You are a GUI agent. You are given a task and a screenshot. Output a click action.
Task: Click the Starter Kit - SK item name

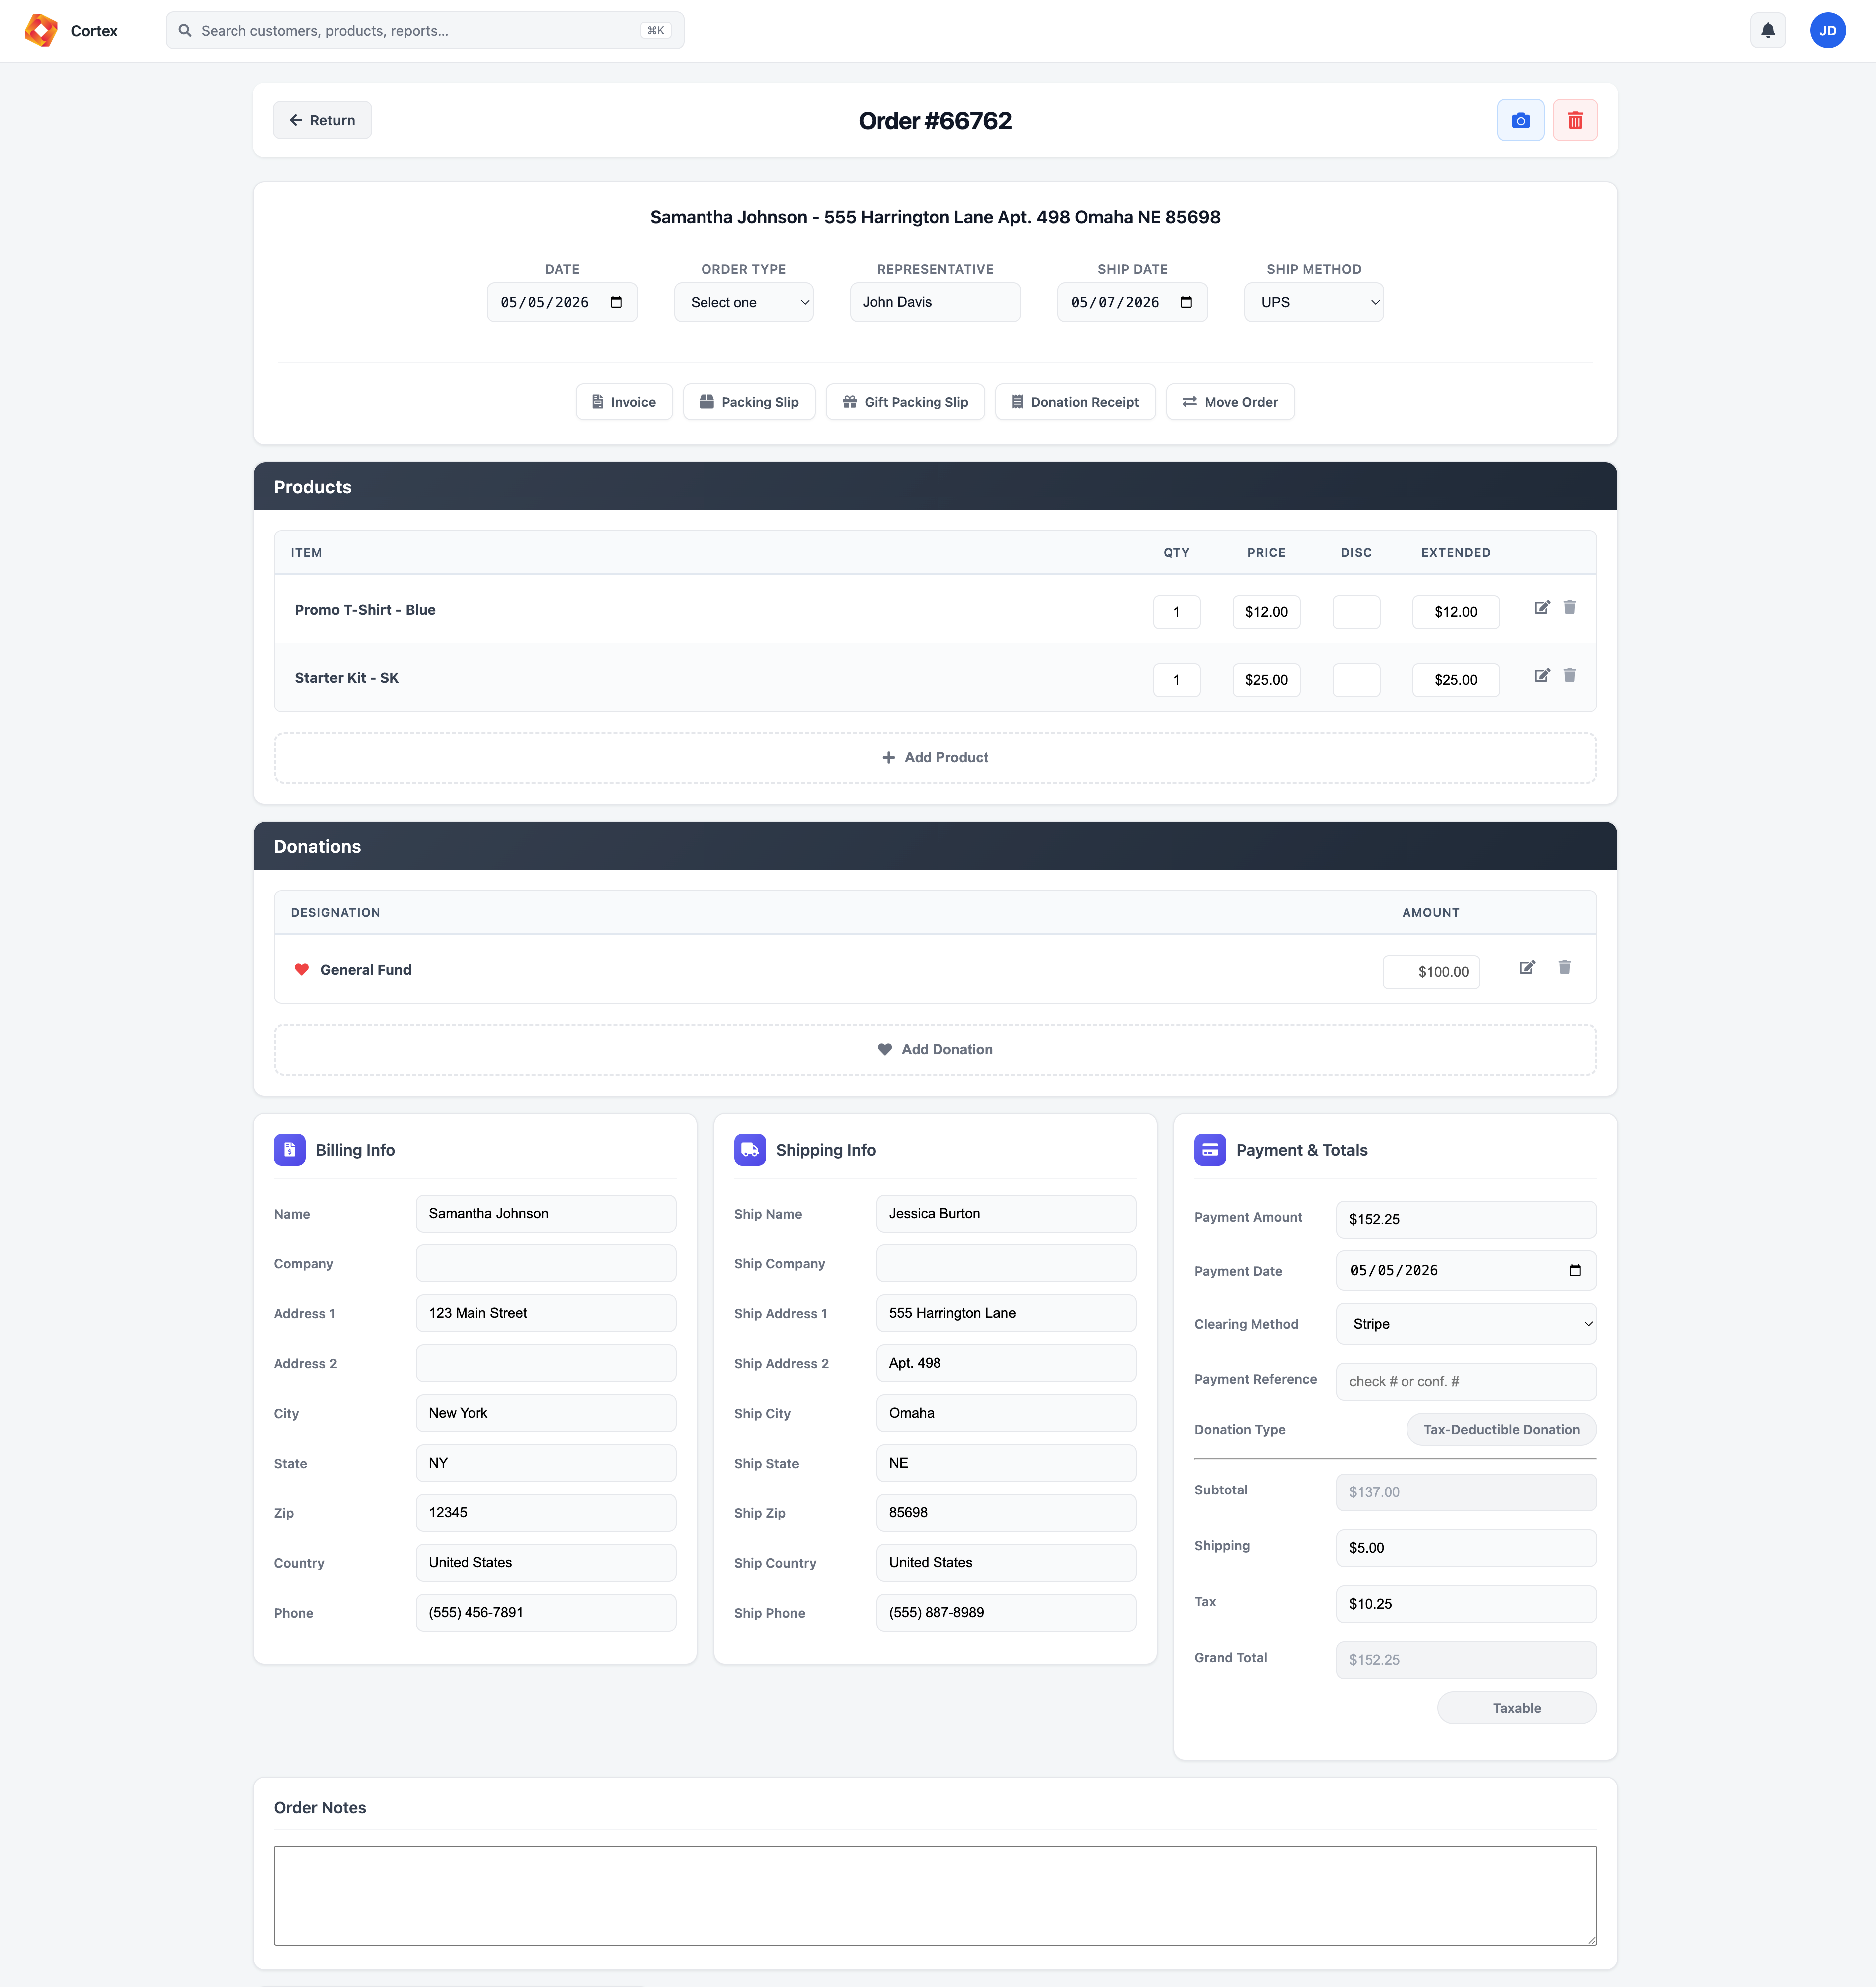[x=347, y=678]
